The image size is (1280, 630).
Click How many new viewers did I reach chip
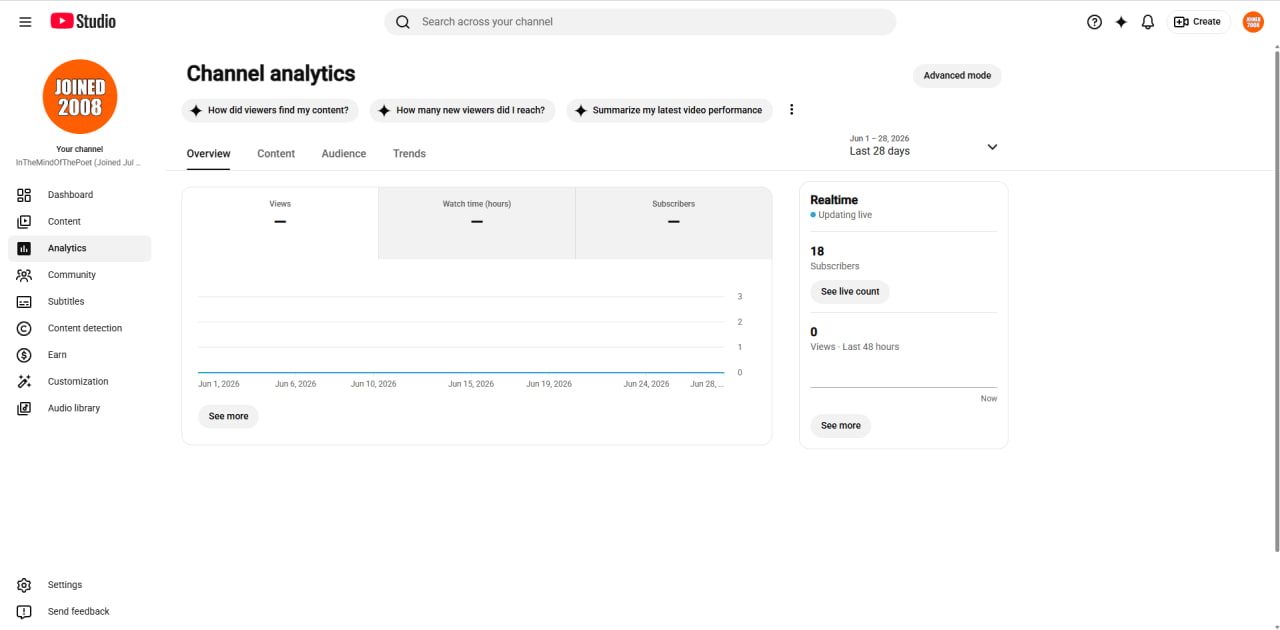click(462, 110)
